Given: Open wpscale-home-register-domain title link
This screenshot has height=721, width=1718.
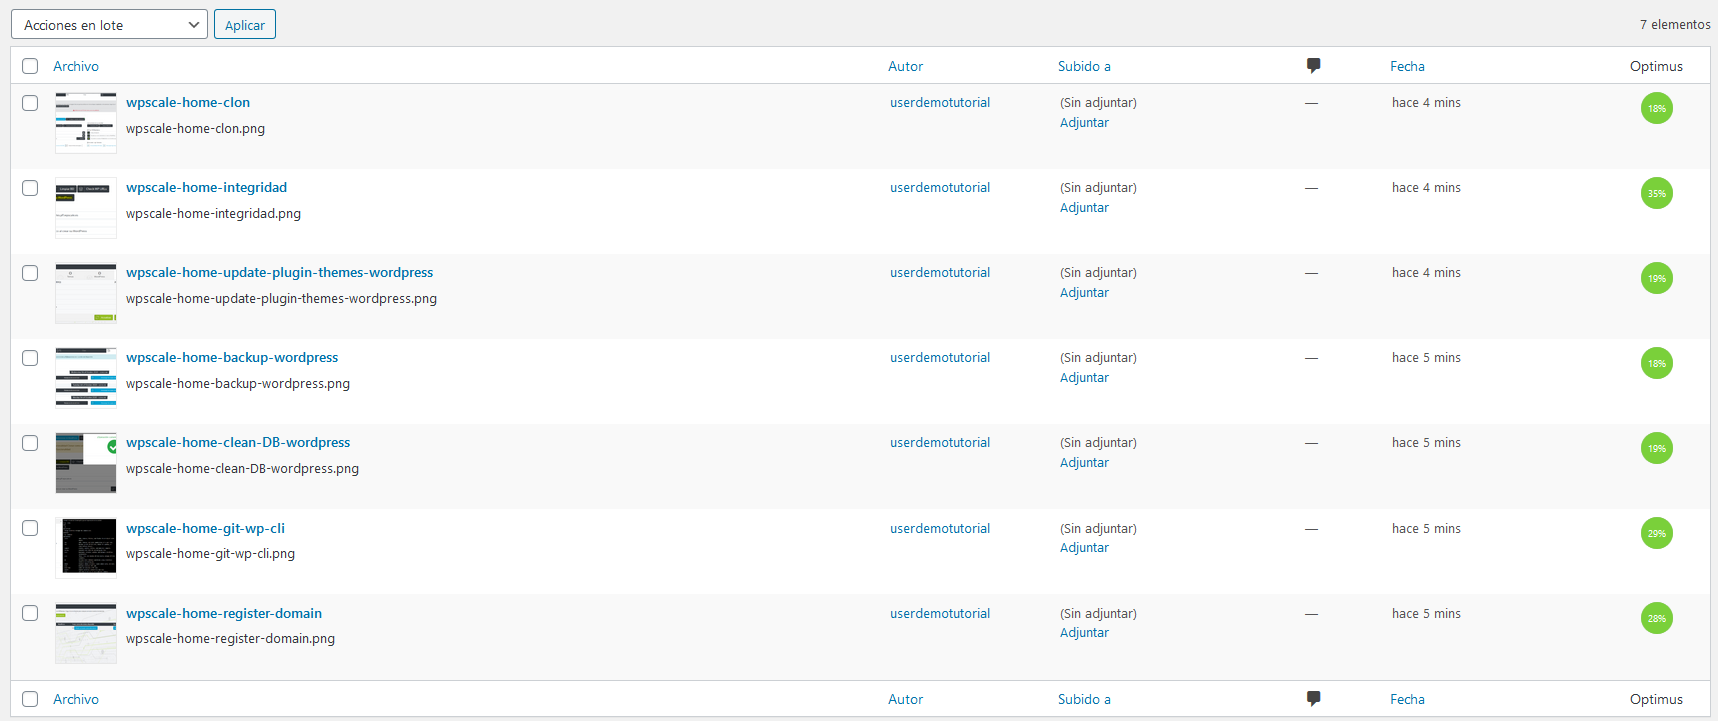Looking at the screenshot, I should point(224,613).
